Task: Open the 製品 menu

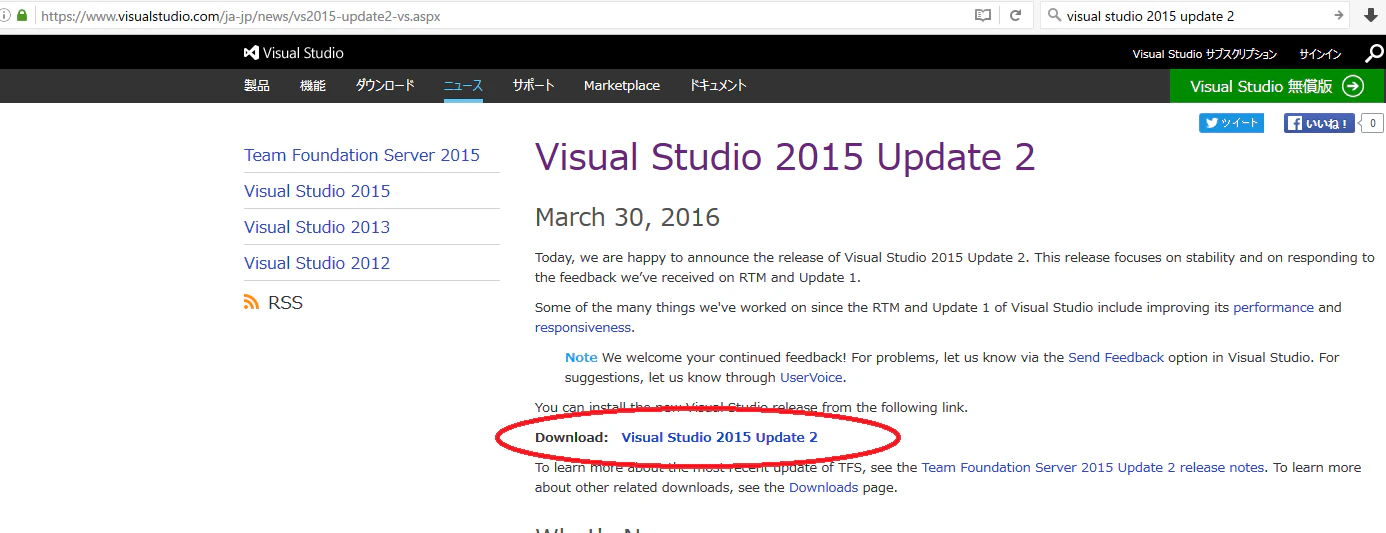Action: point(257,86)
